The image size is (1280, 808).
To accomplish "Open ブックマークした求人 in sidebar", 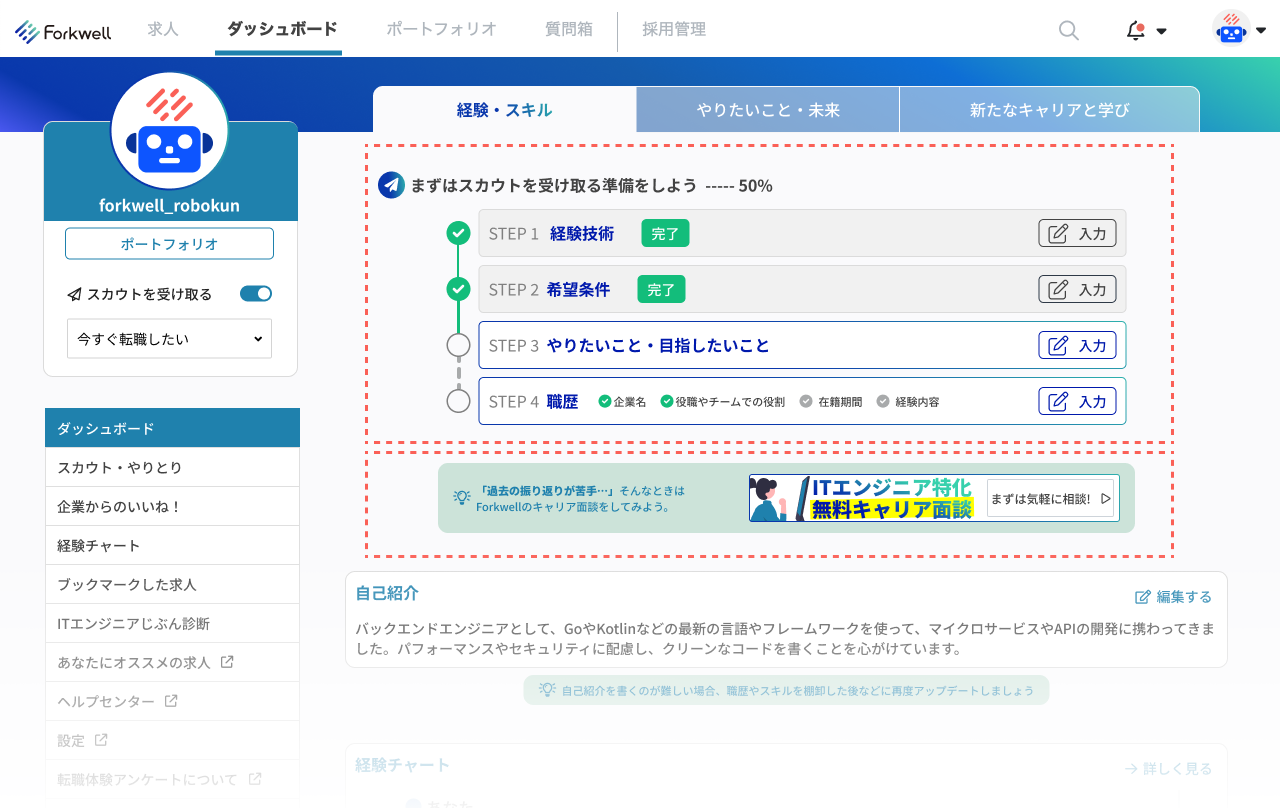I will [x=172, y=584].
